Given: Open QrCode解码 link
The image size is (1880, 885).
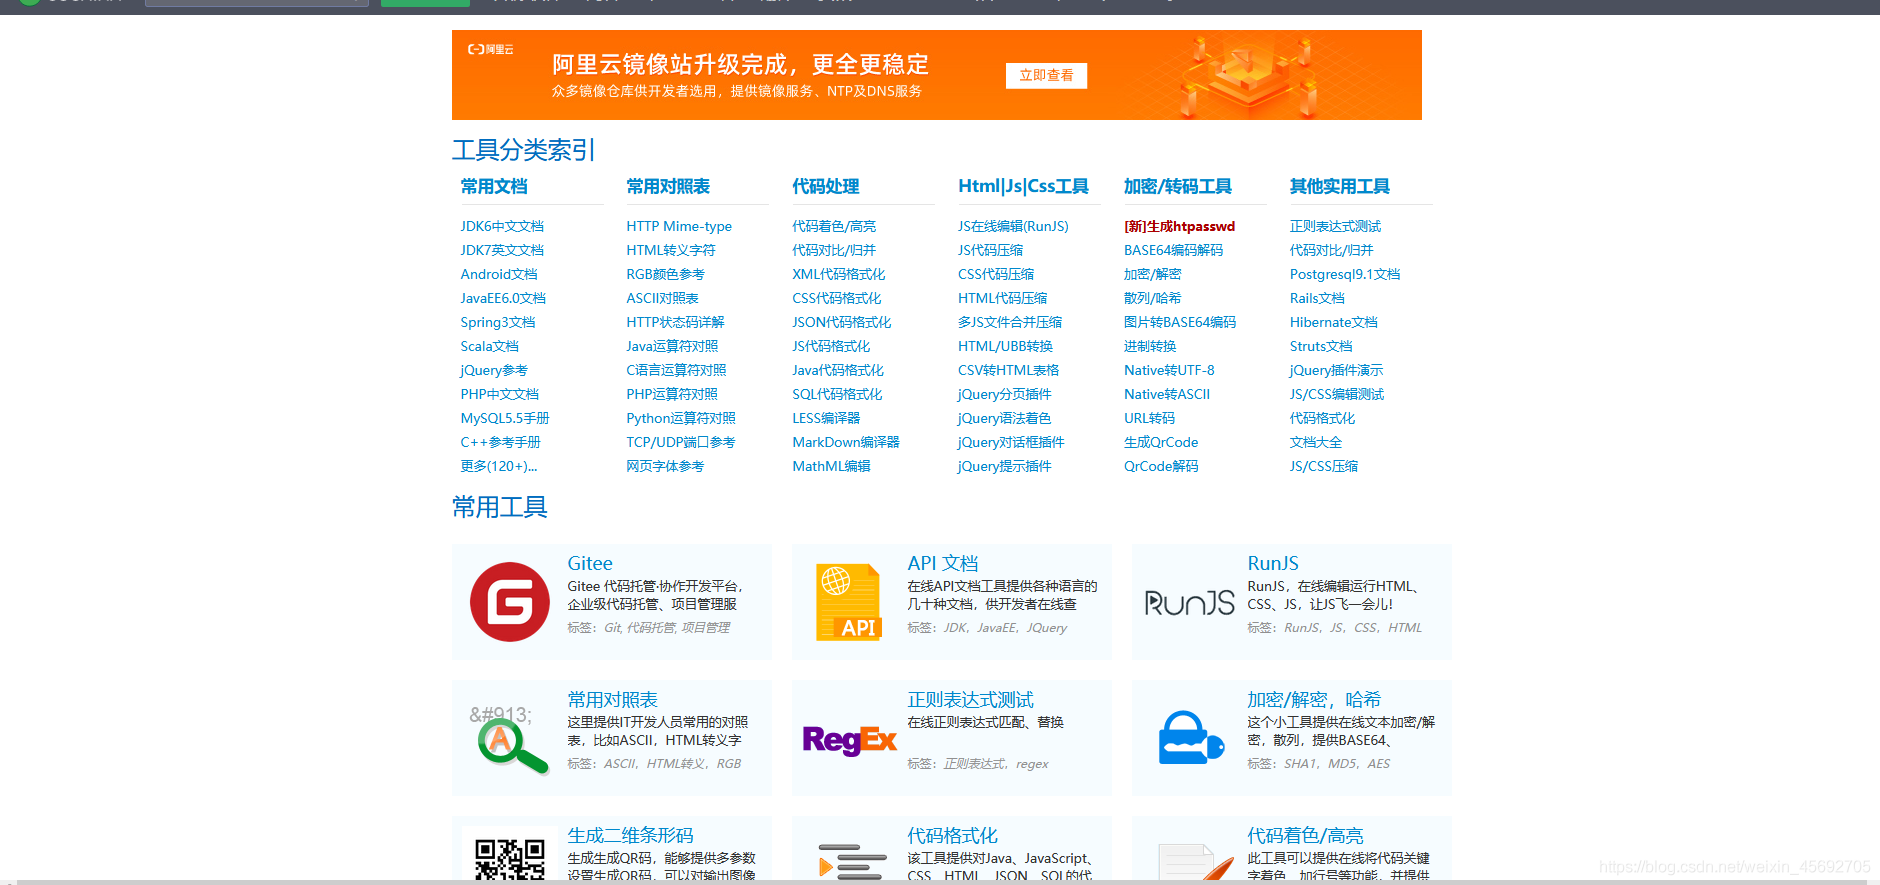Looking at the screenshot, I should tap(1161, 466).
